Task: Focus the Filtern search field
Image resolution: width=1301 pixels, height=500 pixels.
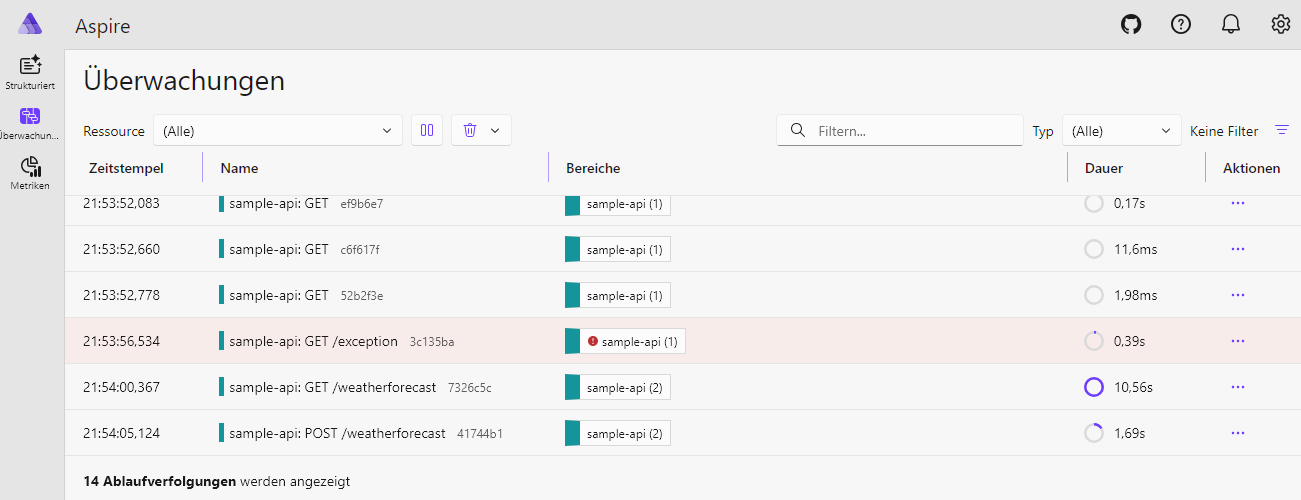Action: point(900,130)
